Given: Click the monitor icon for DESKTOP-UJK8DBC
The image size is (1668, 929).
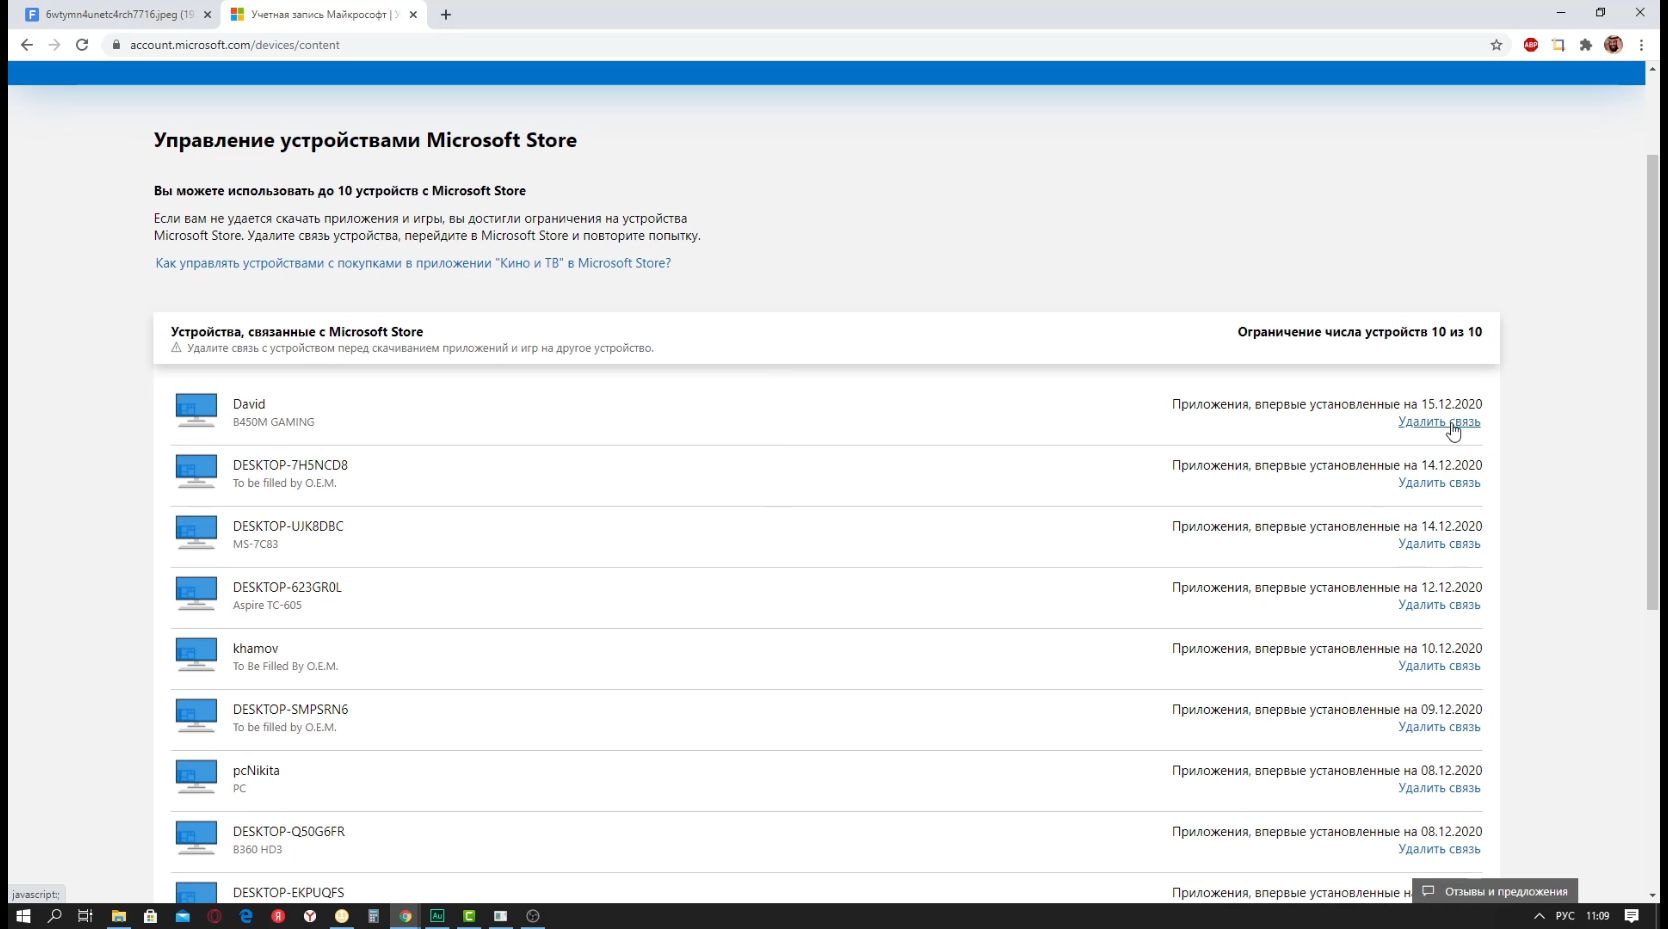Looking at the screenshot, I should tap(196, 532).
